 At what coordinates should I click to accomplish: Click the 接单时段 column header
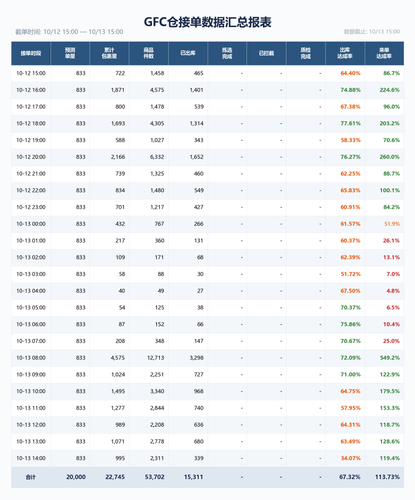click(31, 53)
